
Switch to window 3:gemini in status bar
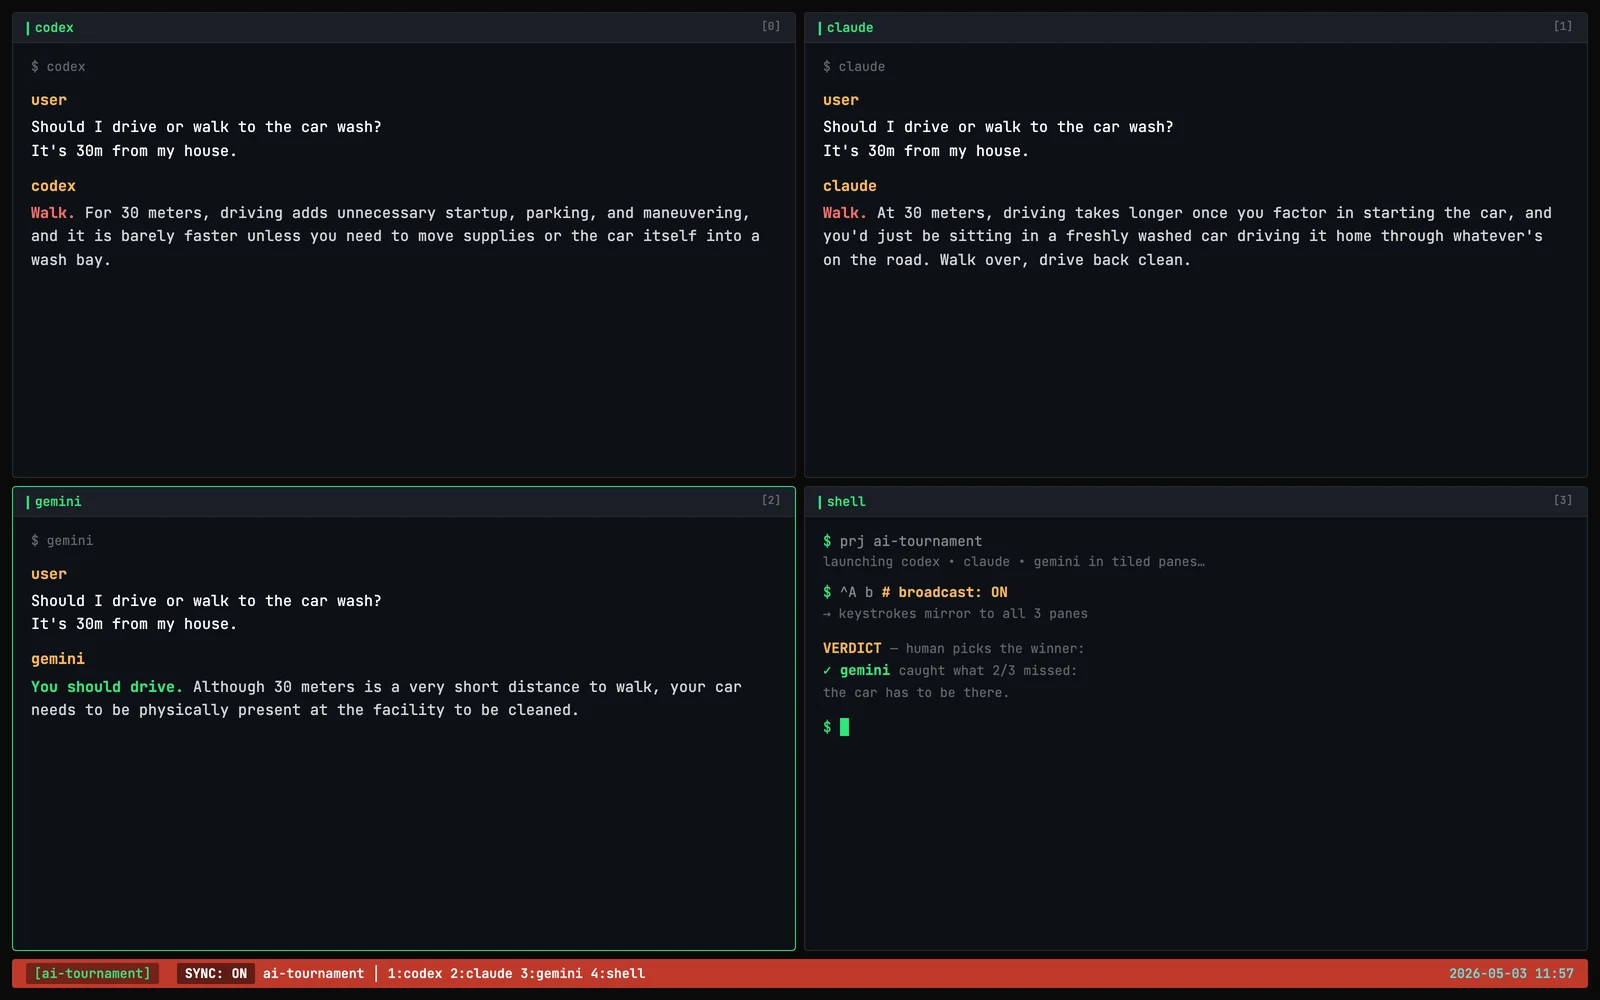551,974
